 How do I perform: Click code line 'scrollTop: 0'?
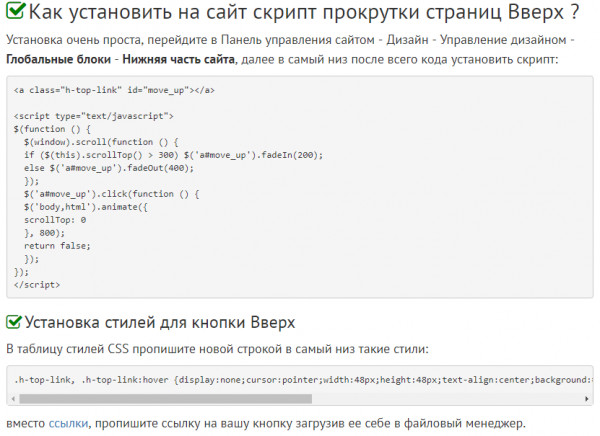pyautogui.click(x=55, y=220)
